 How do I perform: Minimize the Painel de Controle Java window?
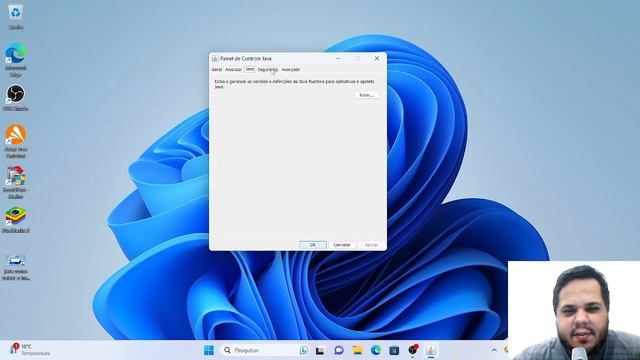click(338, 59)
